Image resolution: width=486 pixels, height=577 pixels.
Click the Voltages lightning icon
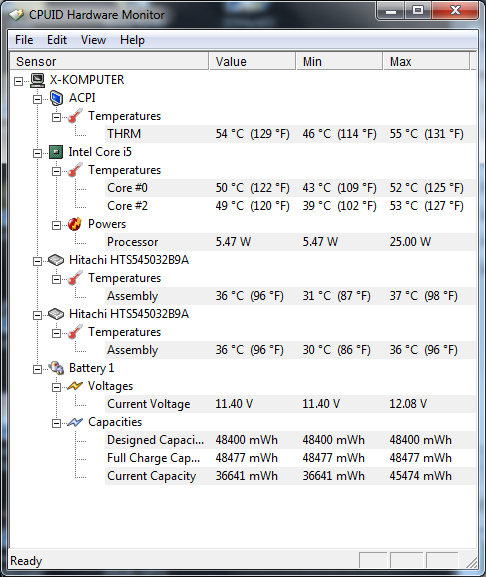point(75,386)
